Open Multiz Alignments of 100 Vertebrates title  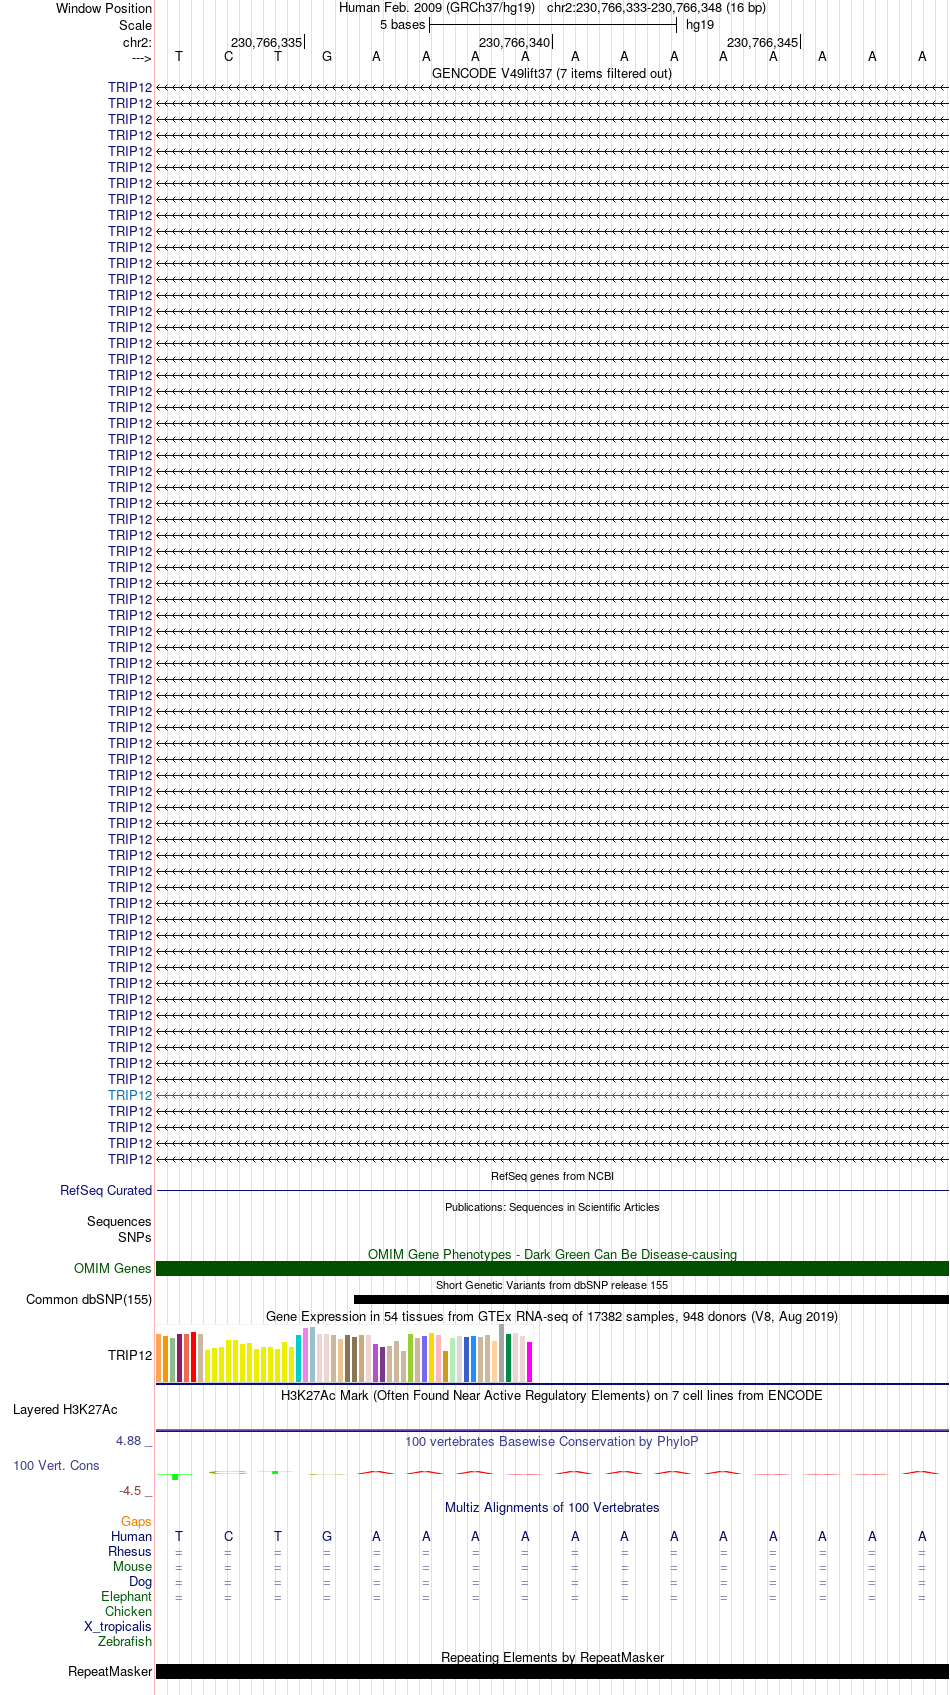coord(552,1507)
